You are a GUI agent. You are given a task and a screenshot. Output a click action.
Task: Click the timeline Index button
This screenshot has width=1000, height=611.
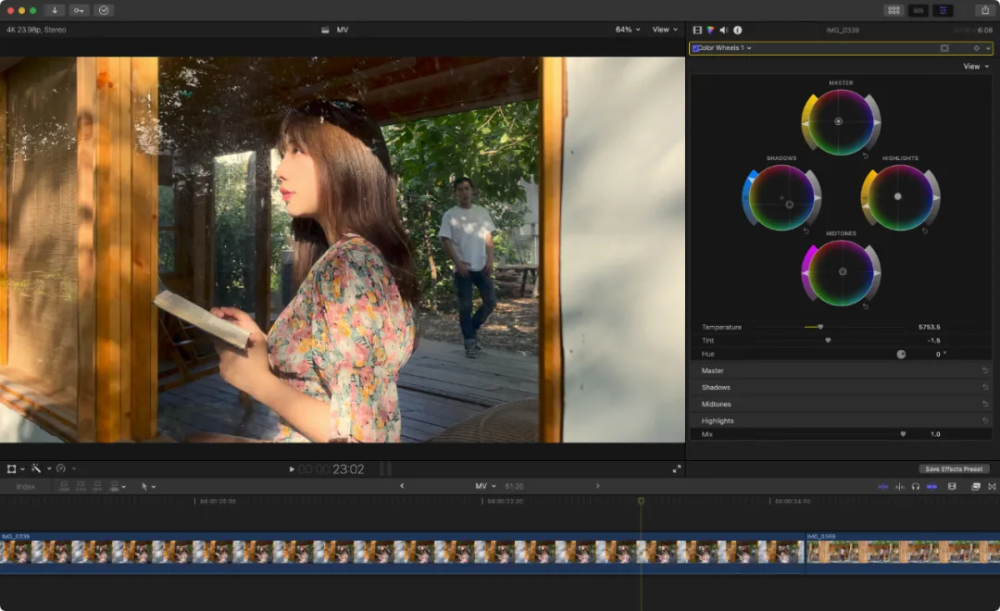pyautogui.click(x=26, y=486)
